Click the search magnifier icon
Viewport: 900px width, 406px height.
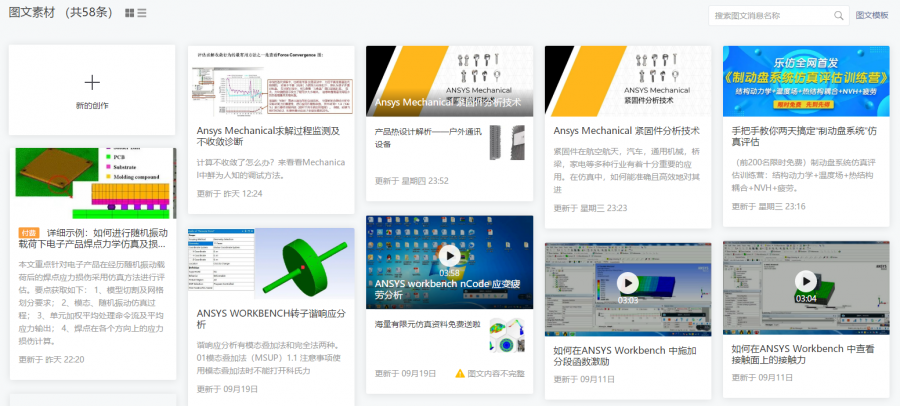(839, 16)
